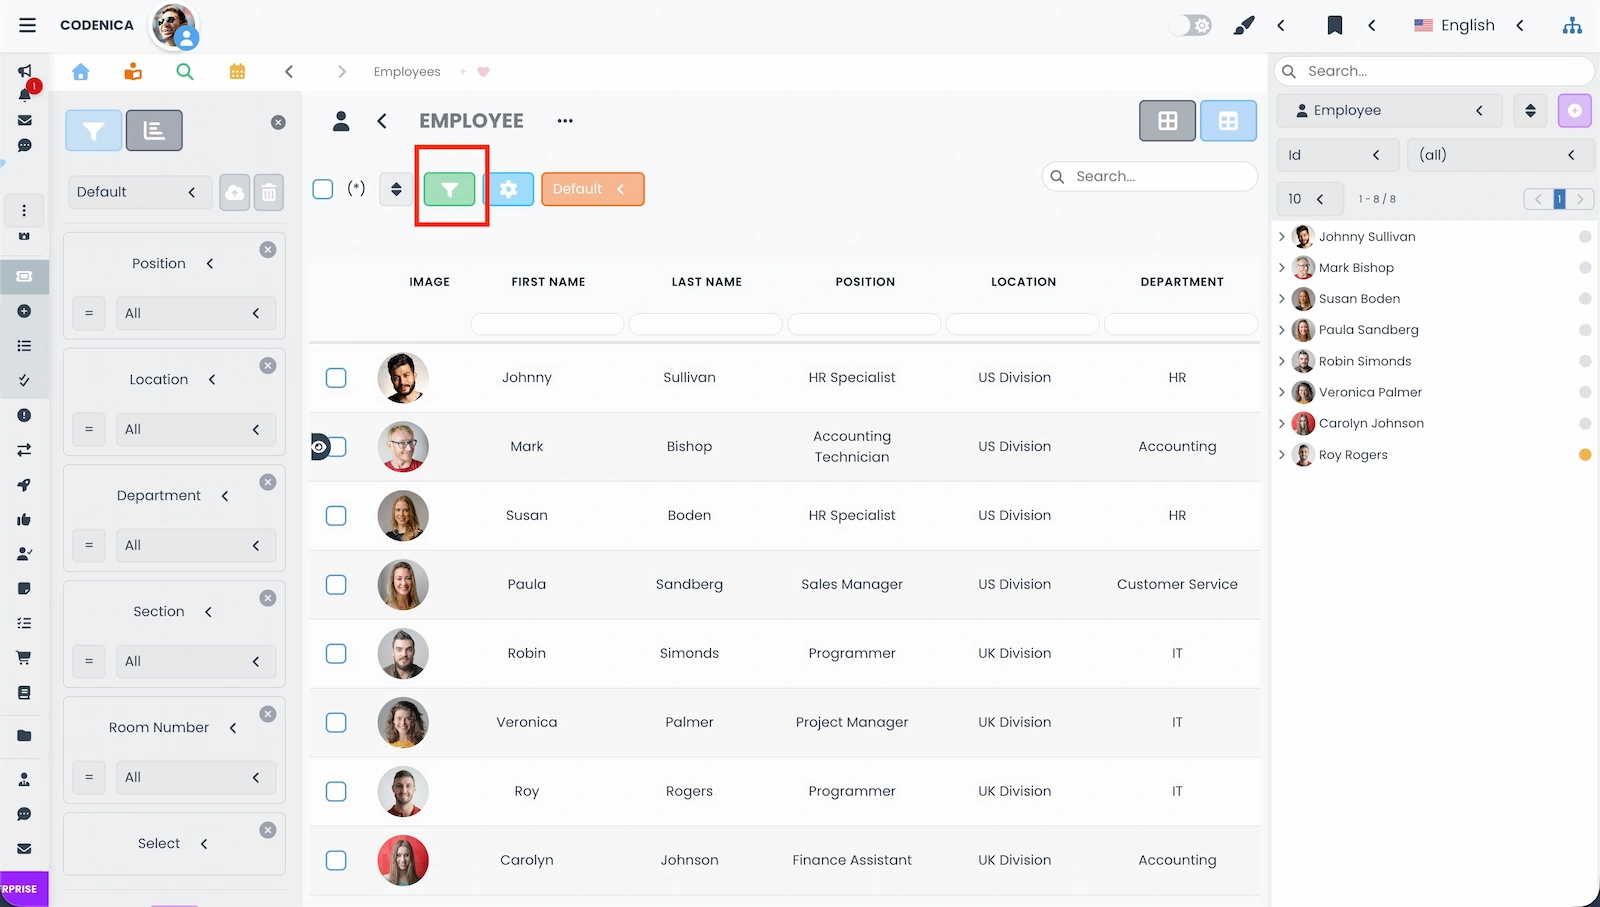Image resolution: width=1600 pixels, height=907 pixels.
Task: Expand Johnny Sullivan in the right panel
Action: [x=1283, y=236]
